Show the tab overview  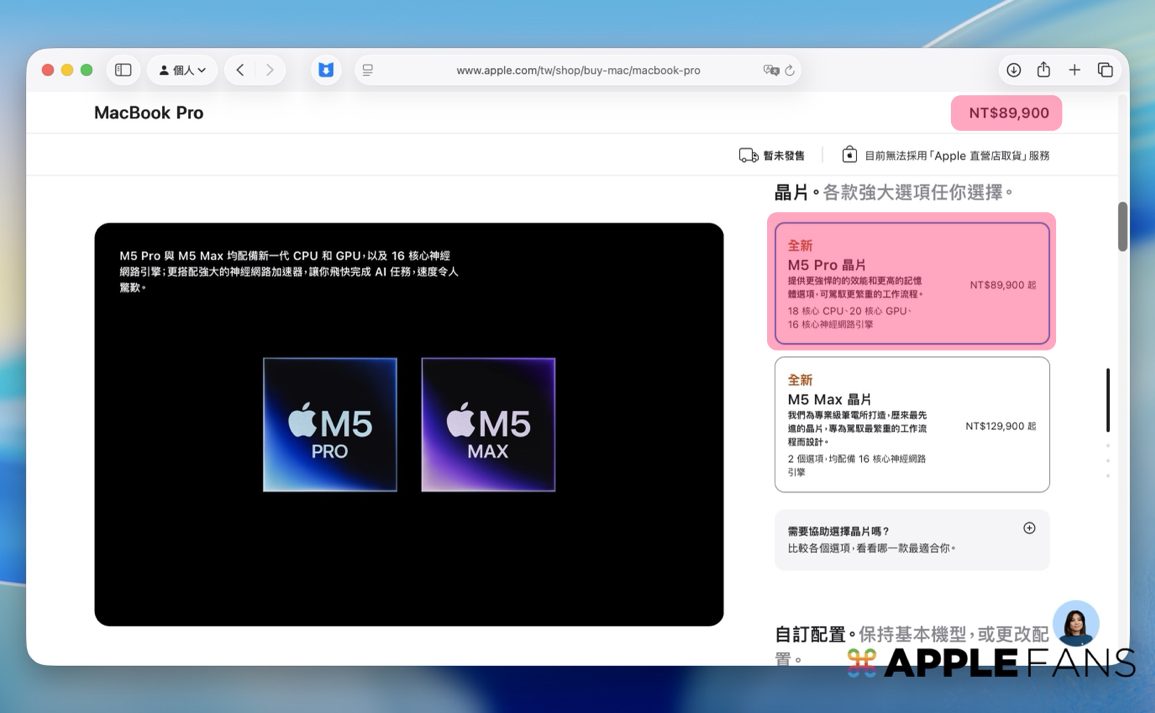pyautogui.click(x=1105, y=70)
